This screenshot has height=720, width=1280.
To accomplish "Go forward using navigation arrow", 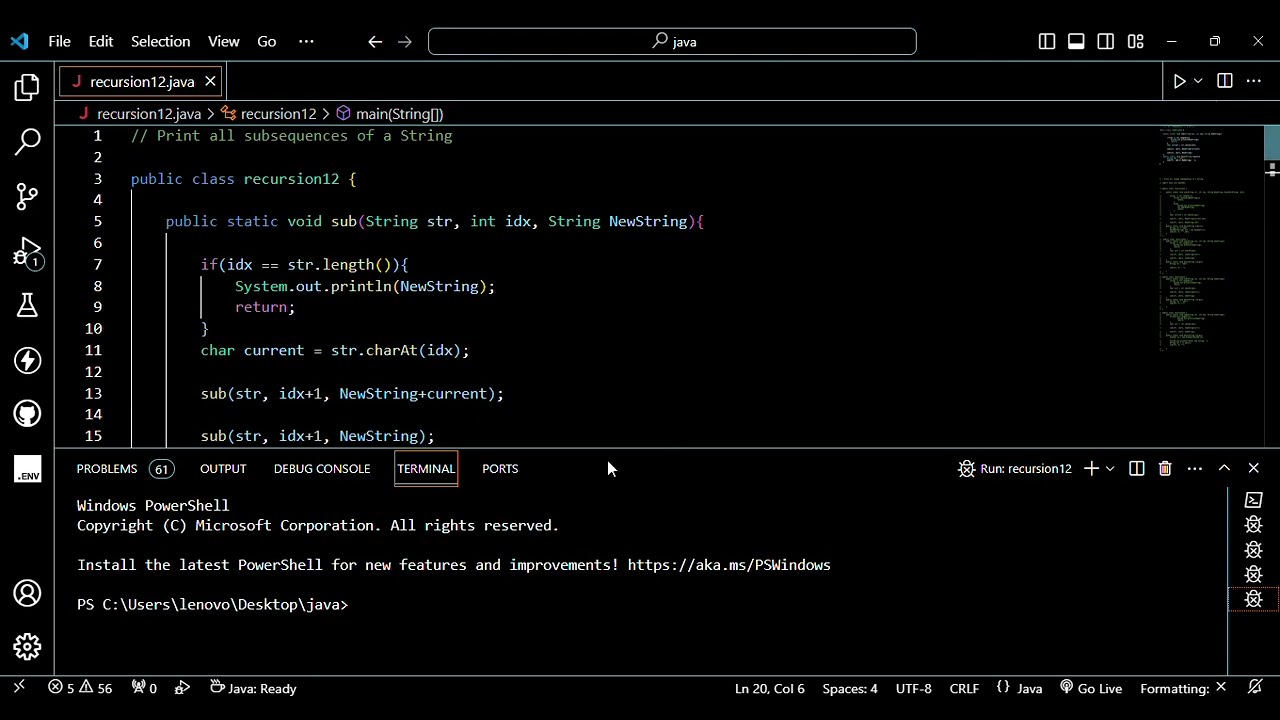I will click(x=405, y=41).
